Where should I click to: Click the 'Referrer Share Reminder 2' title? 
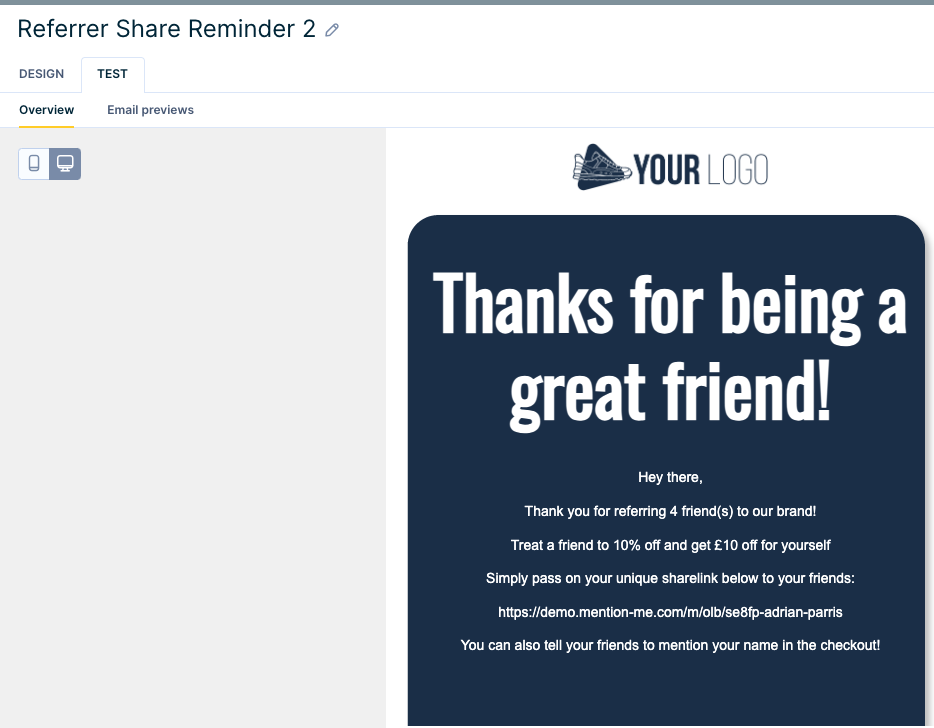point(167,29)
